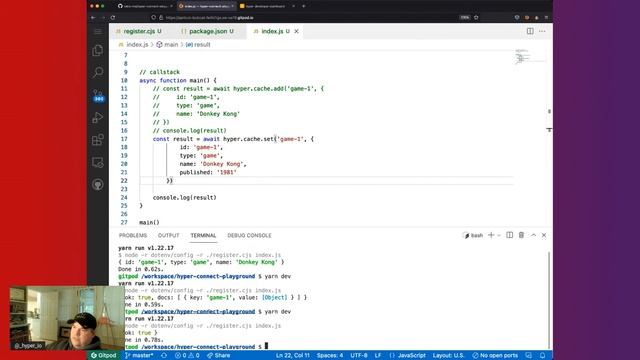The width and height of the screenshot is (640, 360).
Task: Reload the browser page
Action: click(x=113, y=18)
